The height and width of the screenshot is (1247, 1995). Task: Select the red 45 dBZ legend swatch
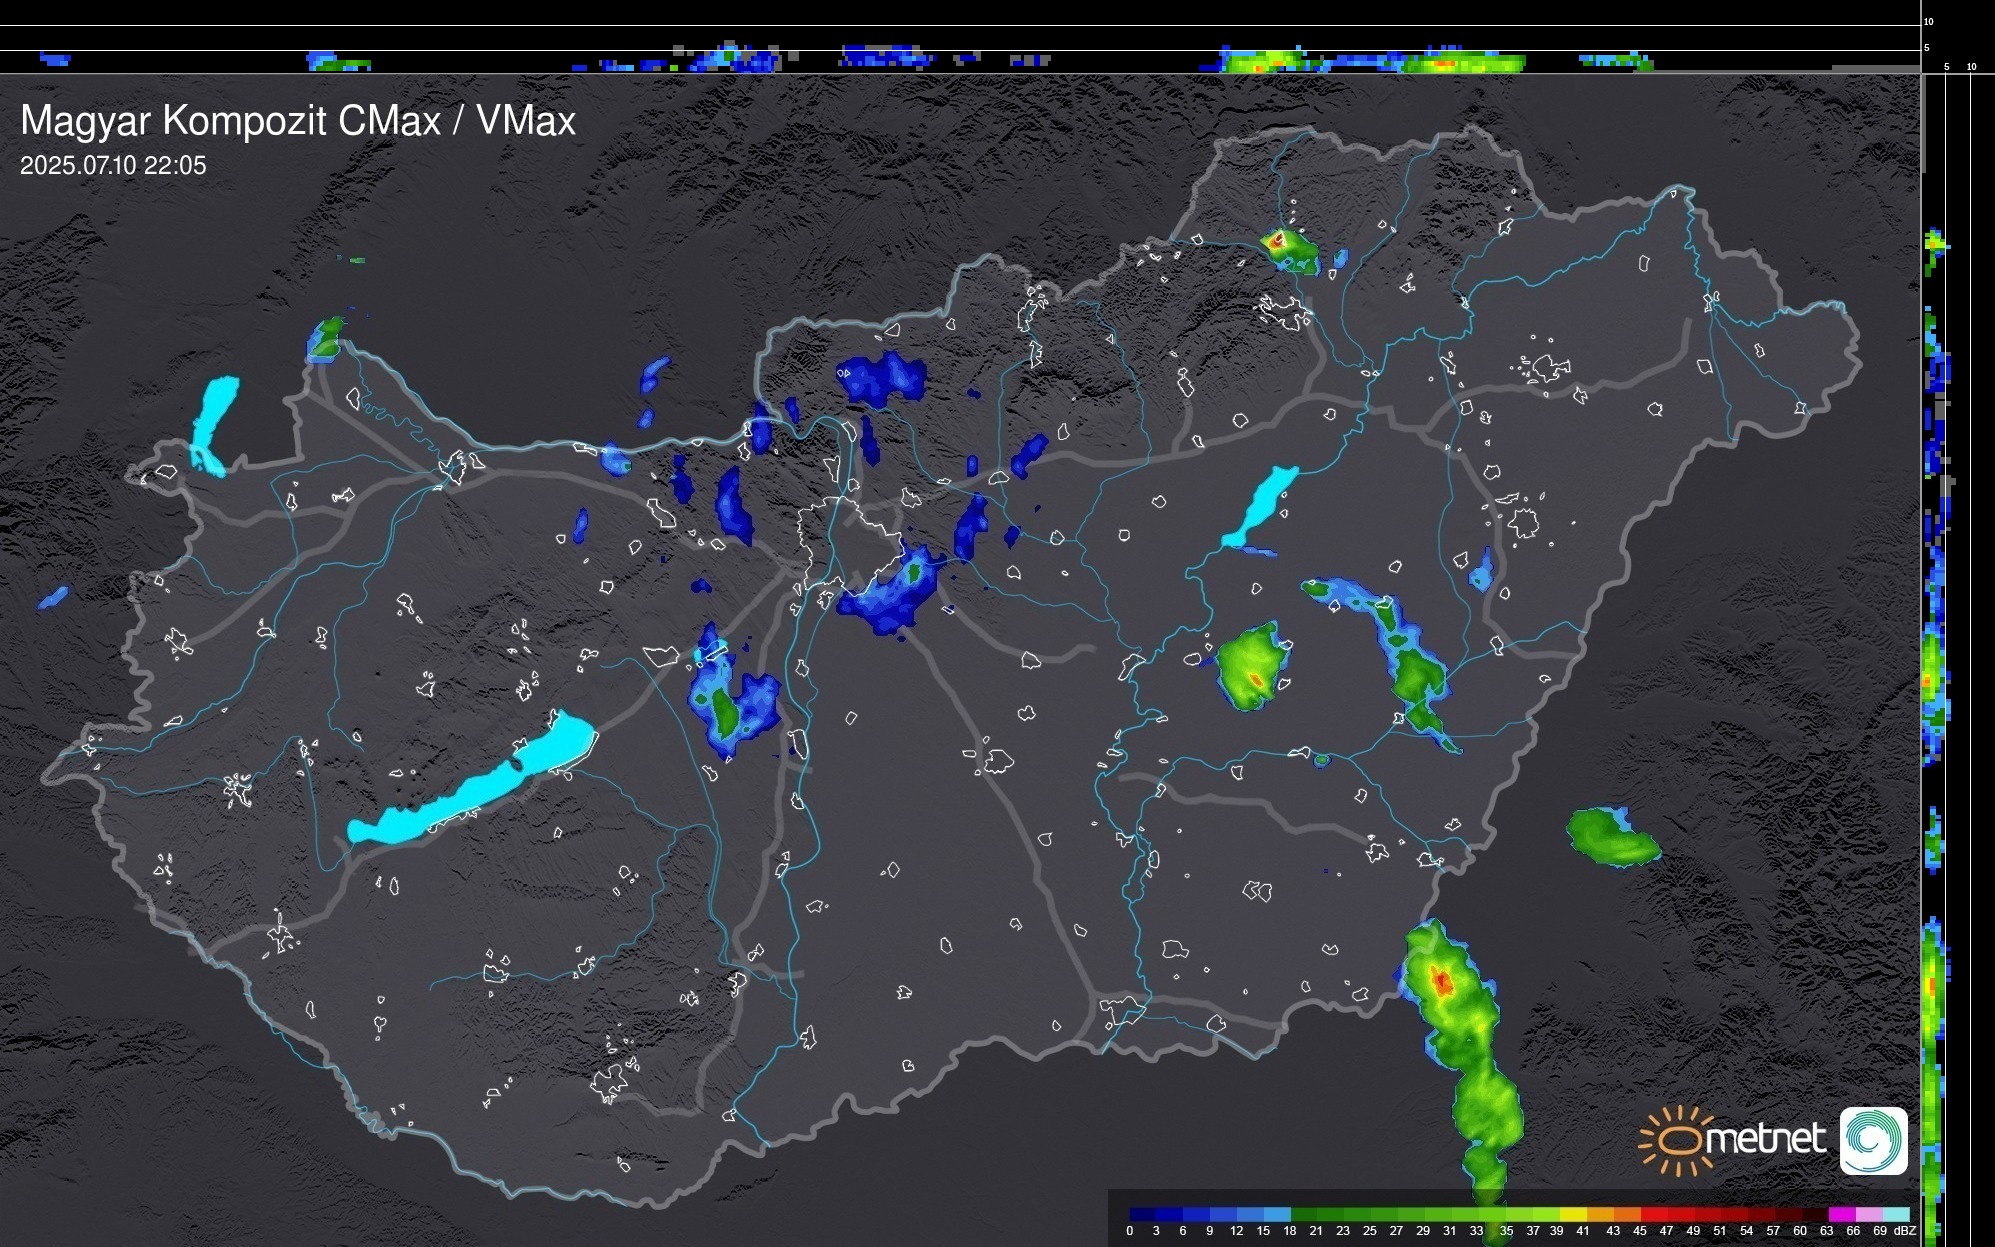tap(1652, 1214)
